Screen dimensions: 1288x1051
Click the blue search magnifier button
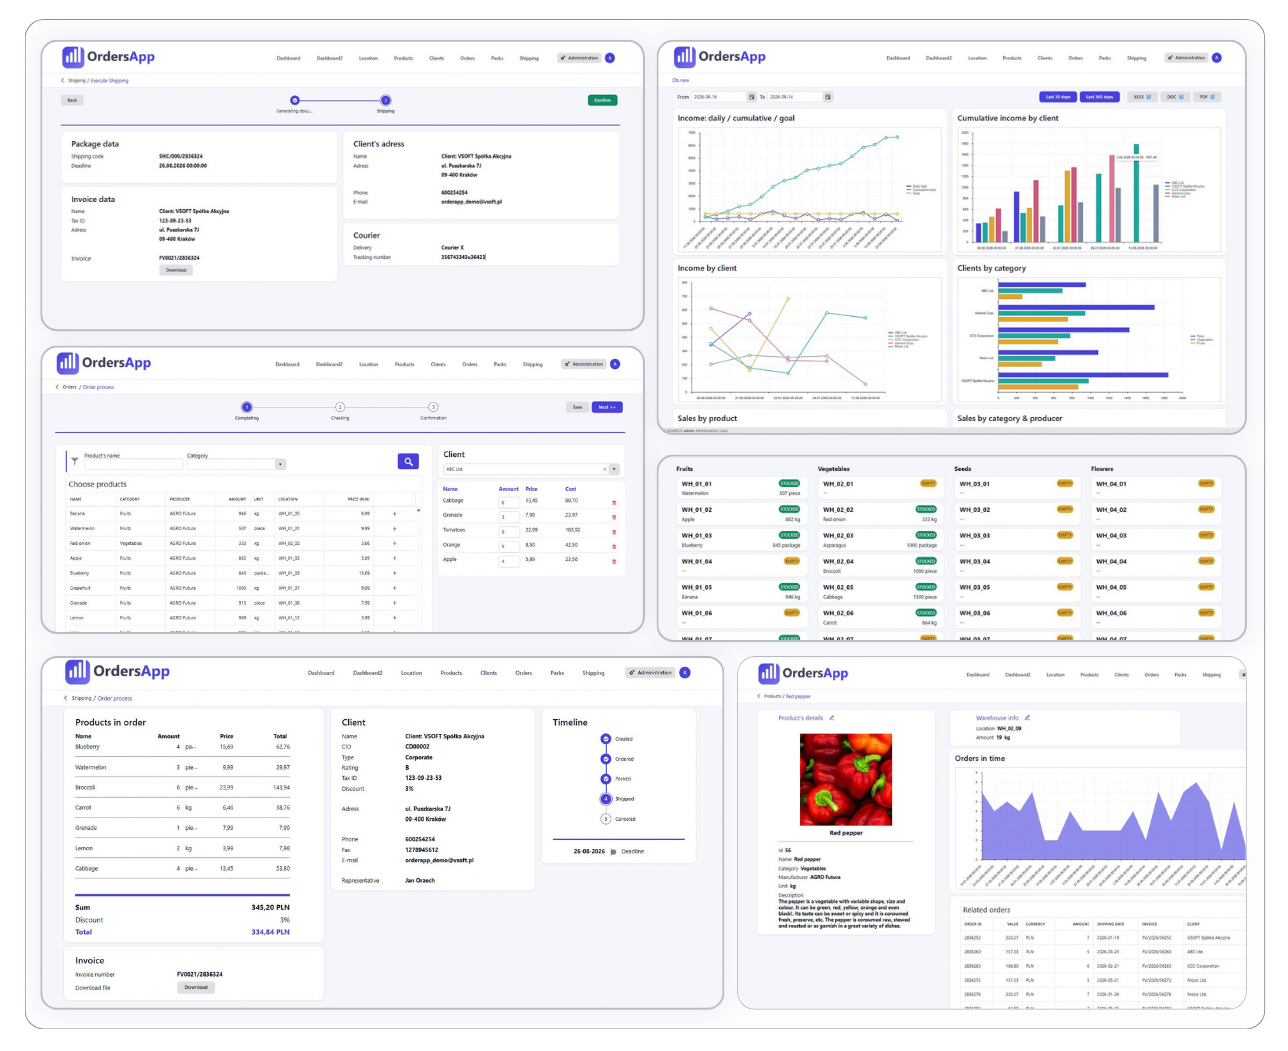(407, 461)
